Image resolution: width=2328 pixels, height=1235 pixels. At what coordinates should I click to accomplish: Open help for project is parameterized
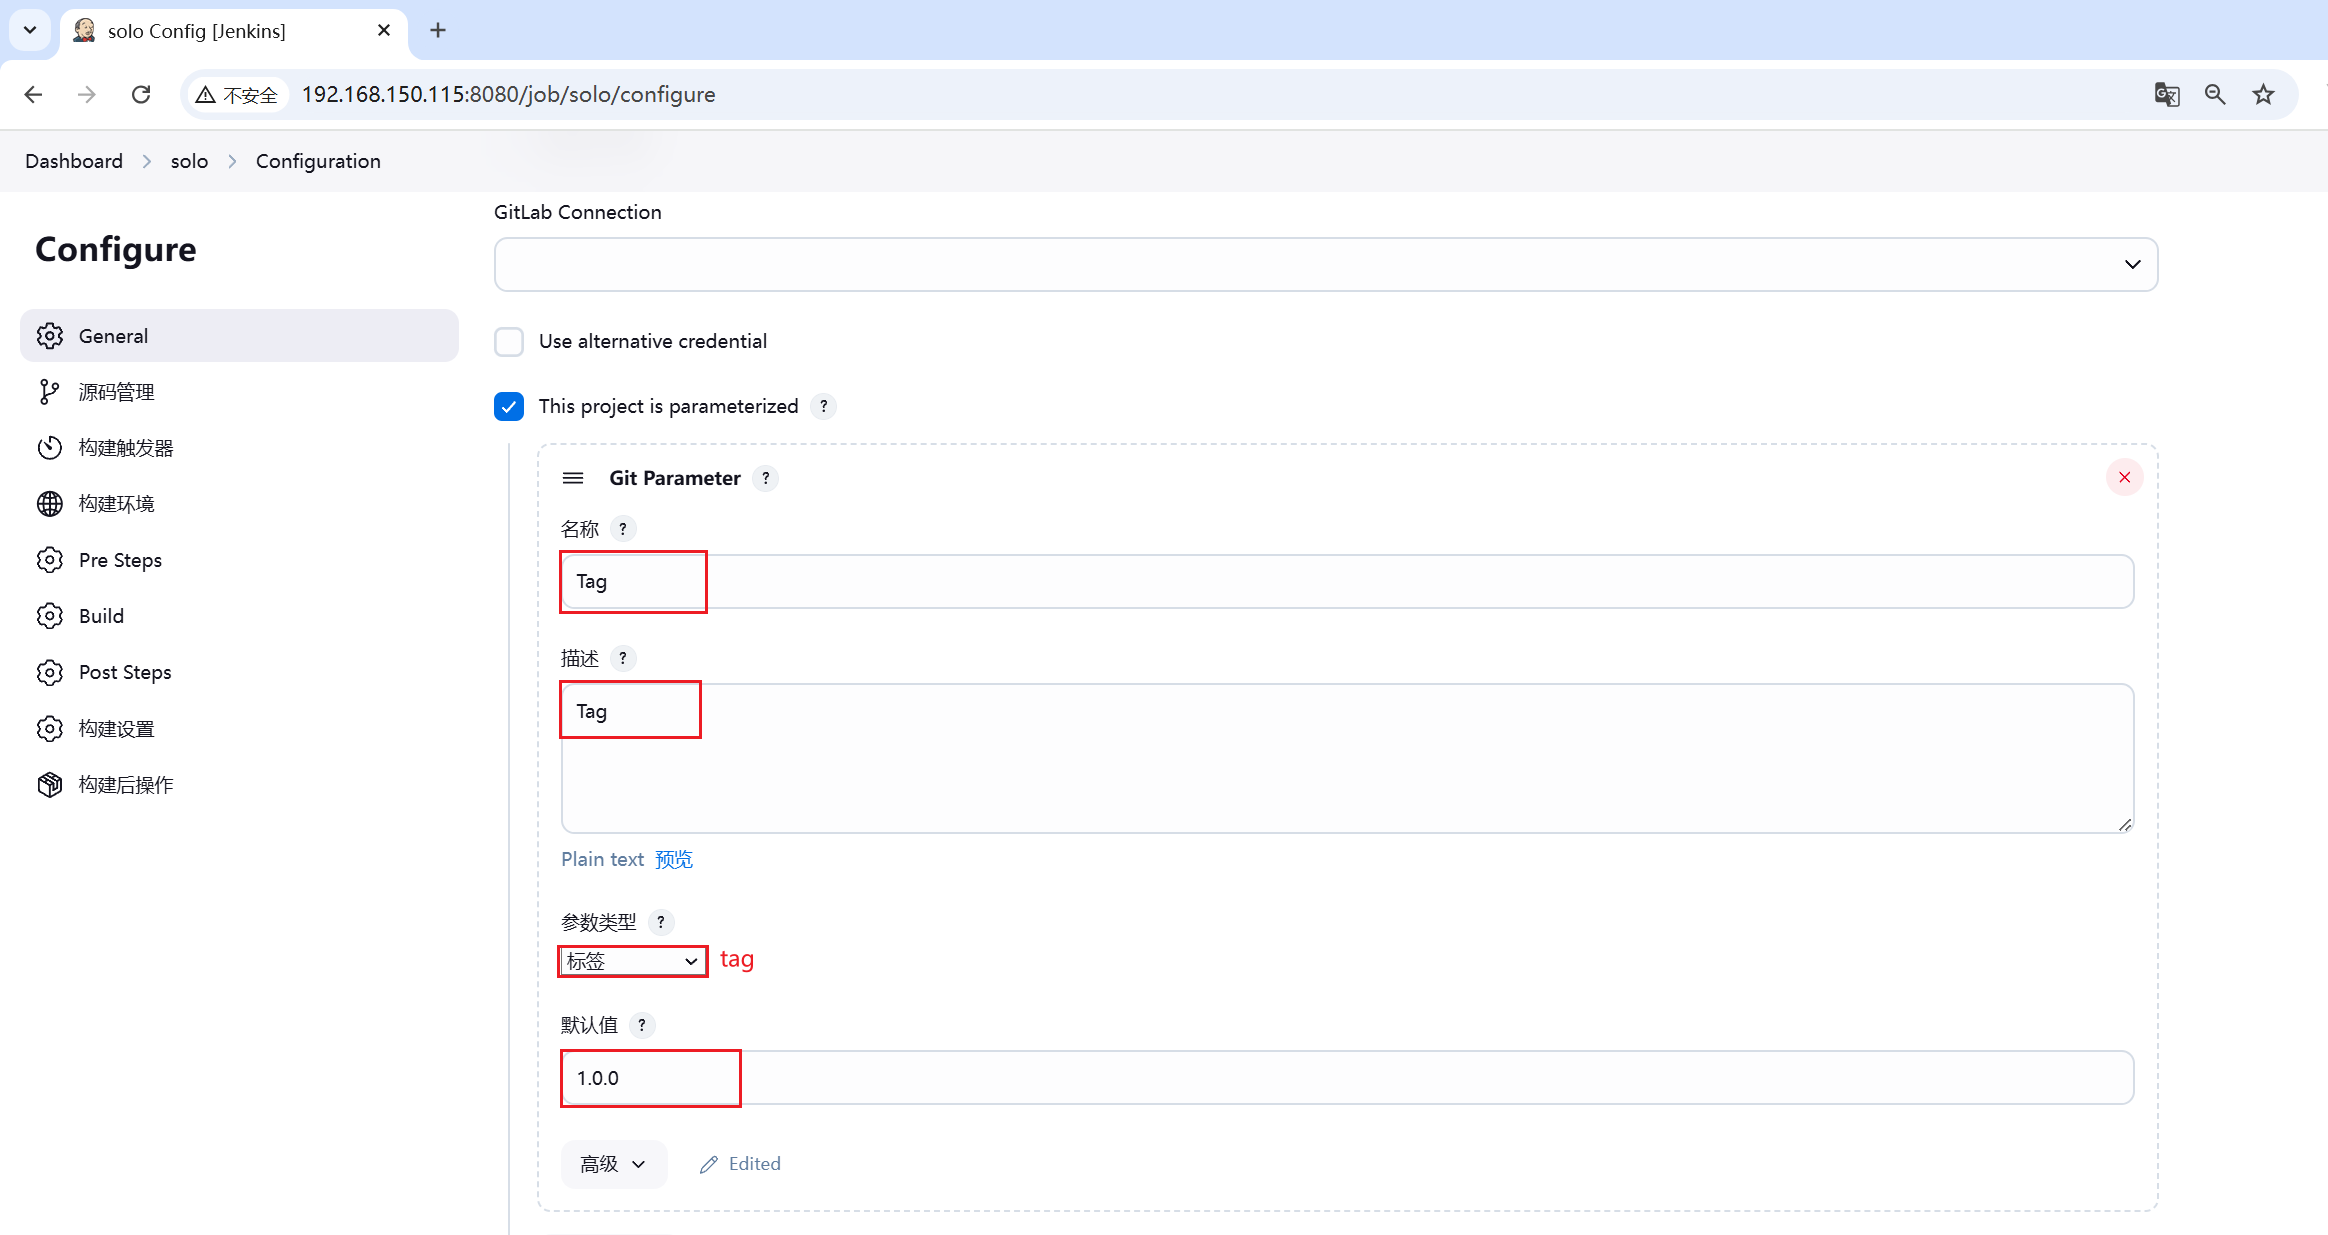coord(823,406)
